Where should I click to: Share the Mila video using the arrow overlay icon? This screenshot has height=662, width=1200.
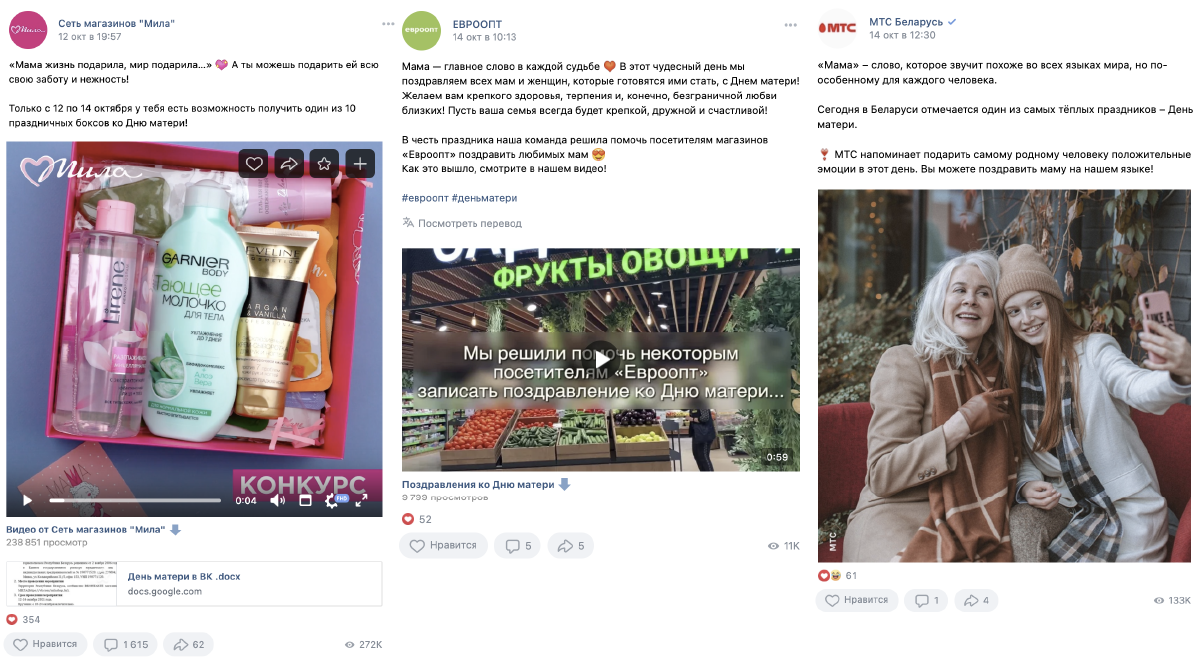click(x=289, y=163)
